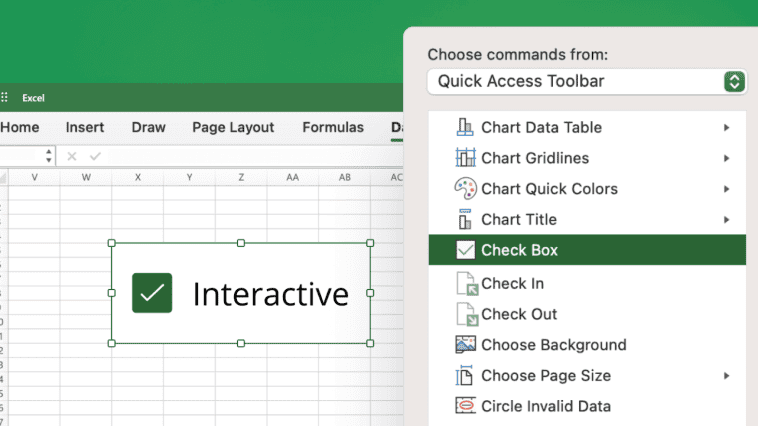
Task: Open the Formulas ribbon tab
Action: tap(332, 127)
